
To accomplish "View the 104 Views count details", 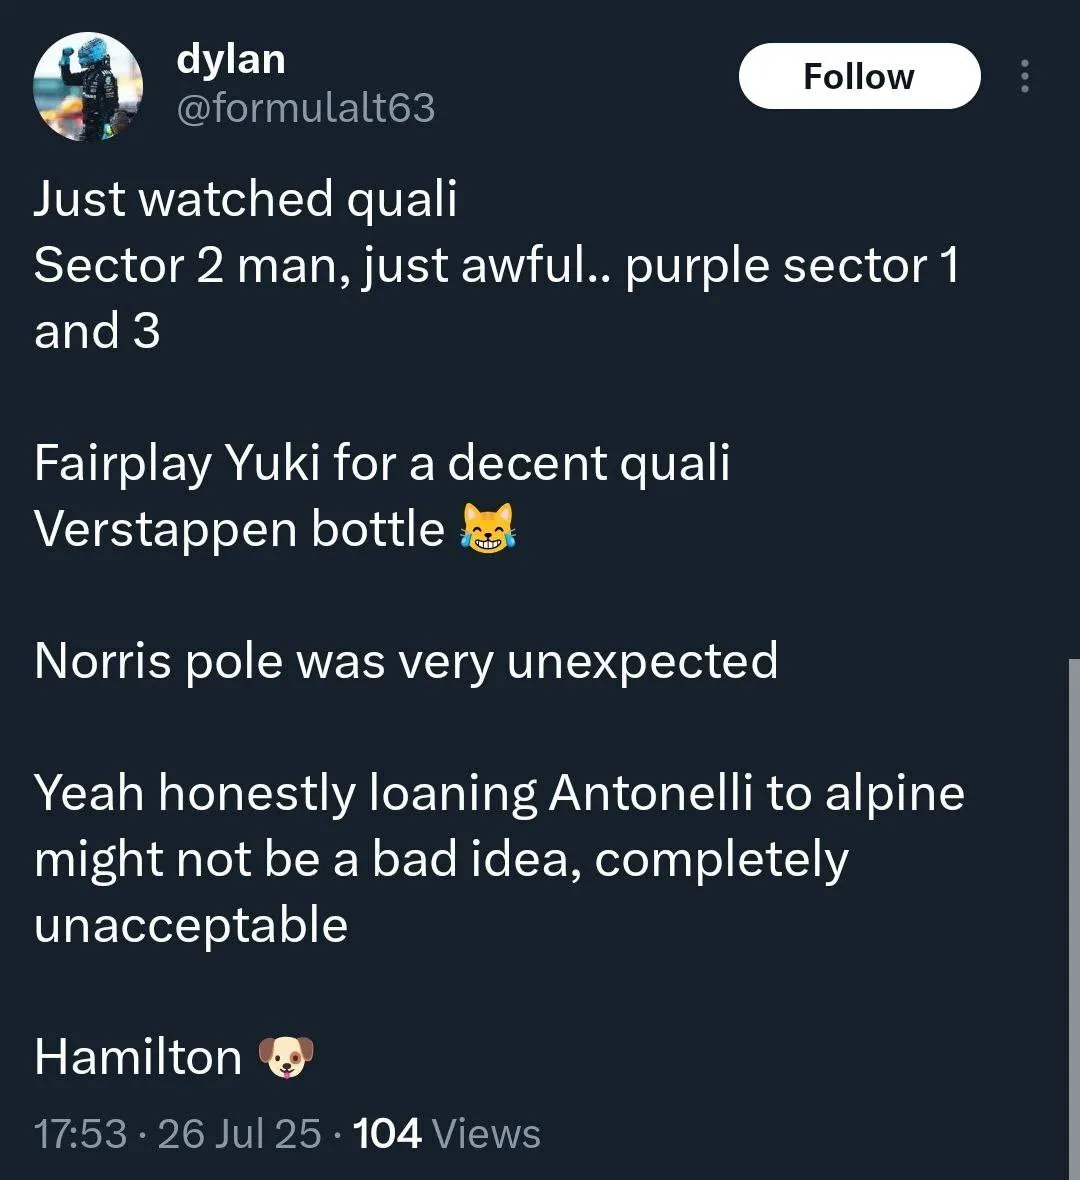I will tap(446, 1133).
